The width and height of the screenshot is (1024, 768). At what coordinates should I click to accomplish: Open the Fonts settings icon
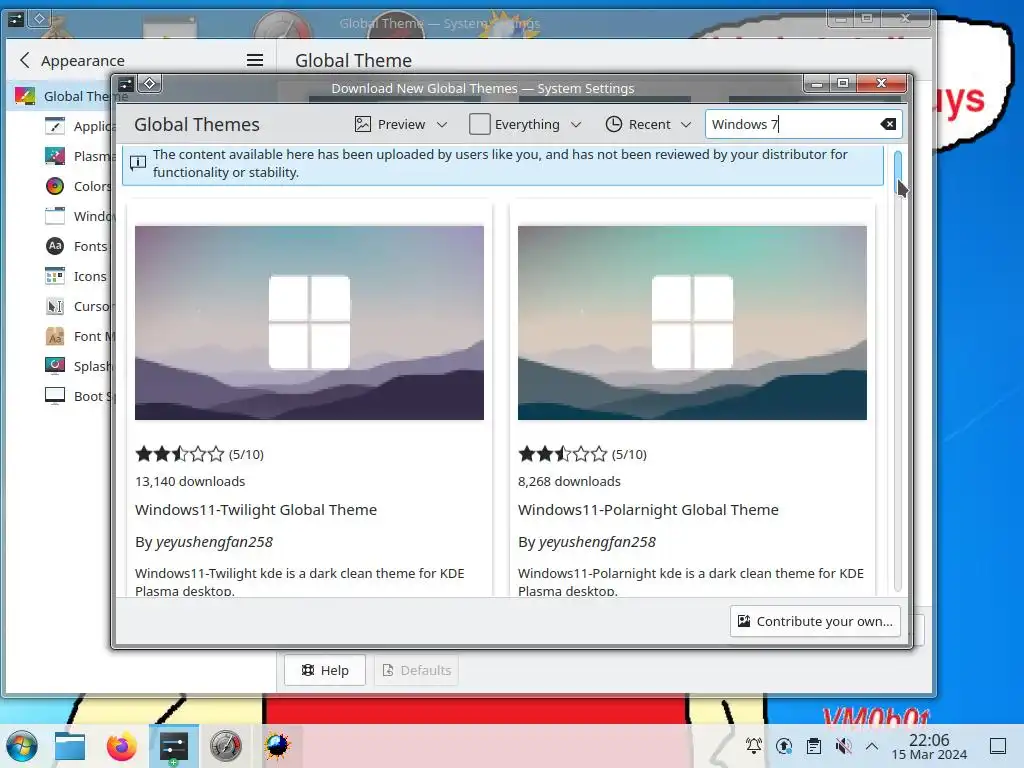(55, 246)
